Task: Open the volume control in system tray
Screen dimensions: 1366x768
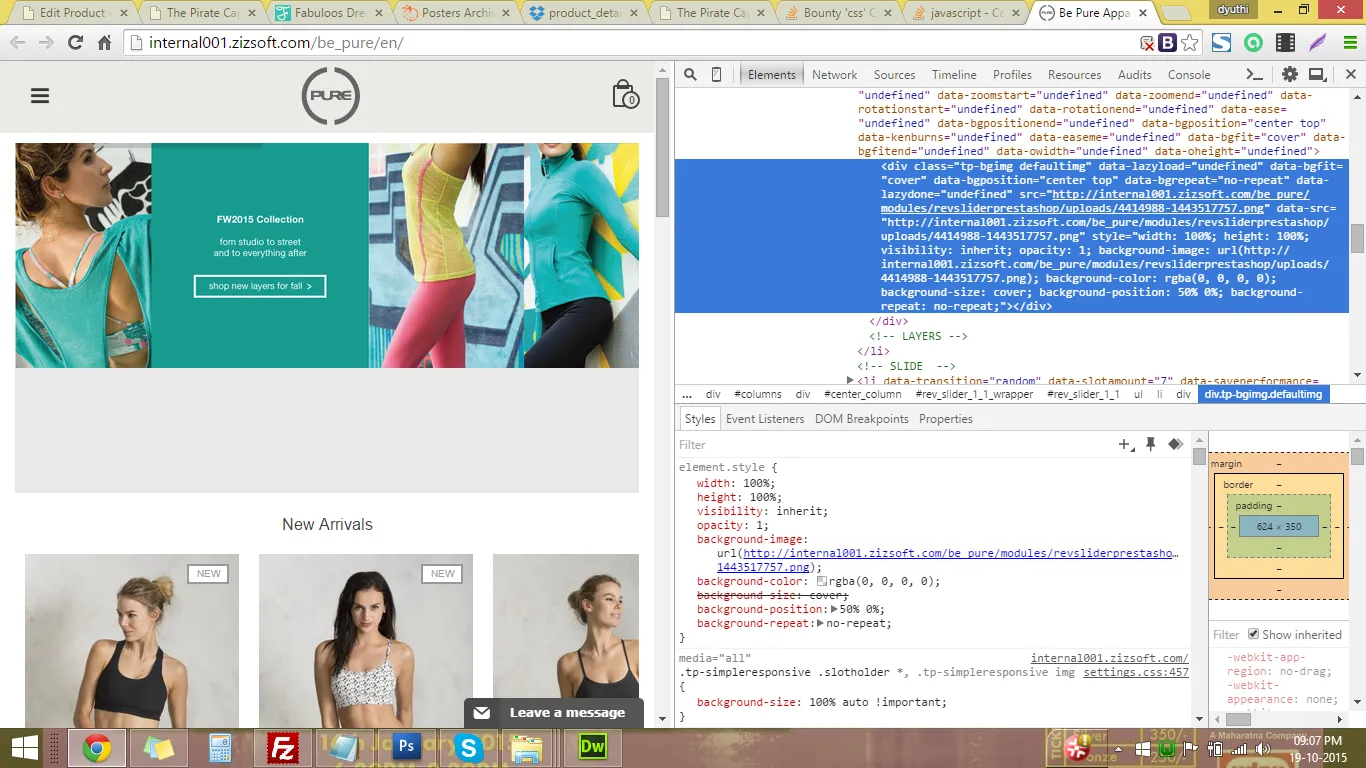Action: click(x=1264, y=748)
